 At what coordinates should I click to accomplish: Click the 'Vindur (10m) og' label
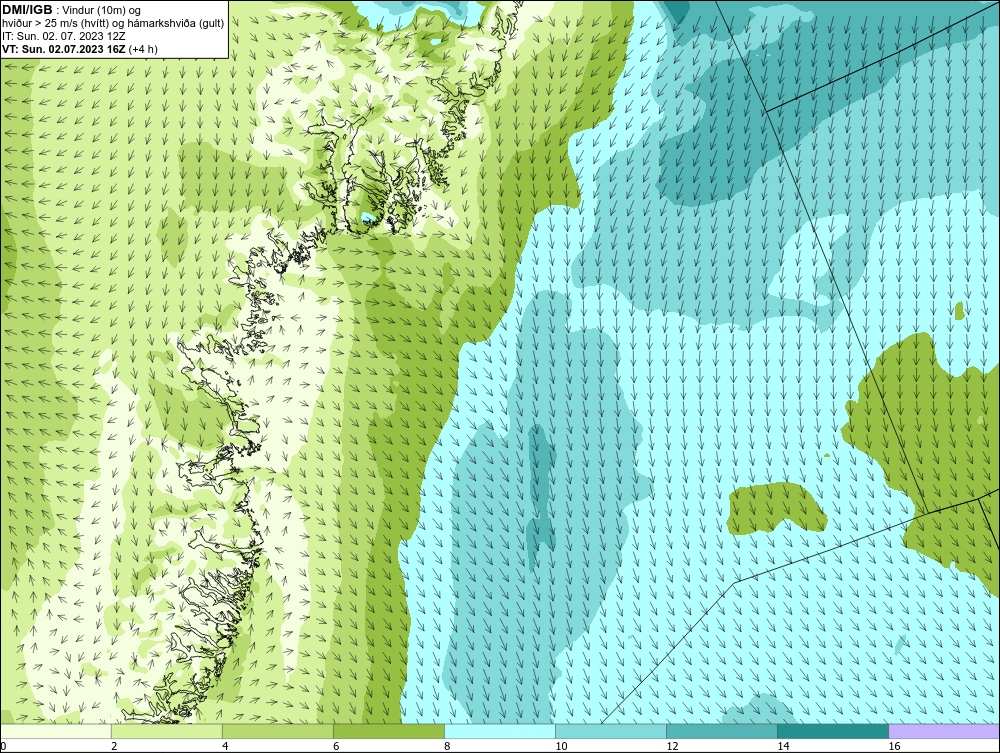click(x=103, y=11)
